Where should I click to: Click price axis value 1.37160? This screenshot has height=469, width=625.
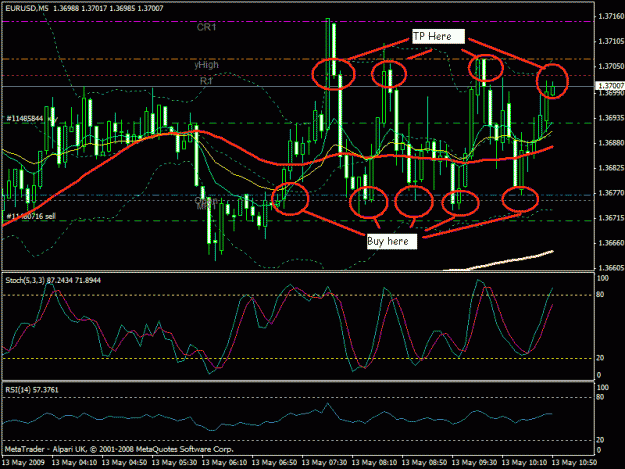point(611,16)
